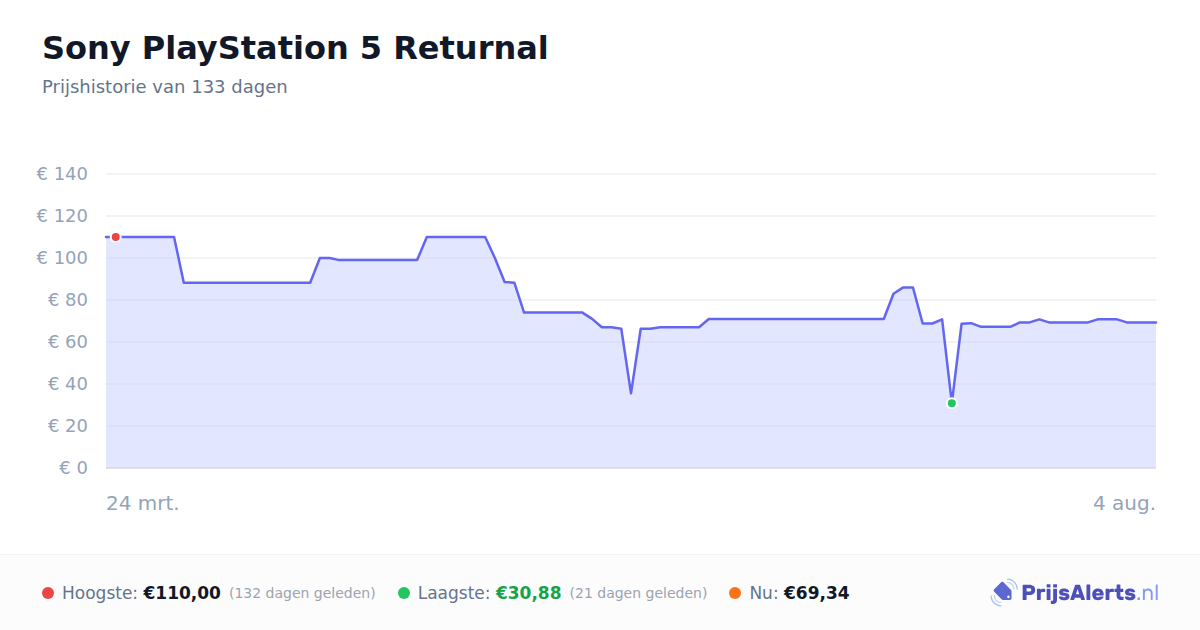Click the highest price €110,00 value
Image resolution: width=1200 pixels, height=630 pixels.
point(182,593)
